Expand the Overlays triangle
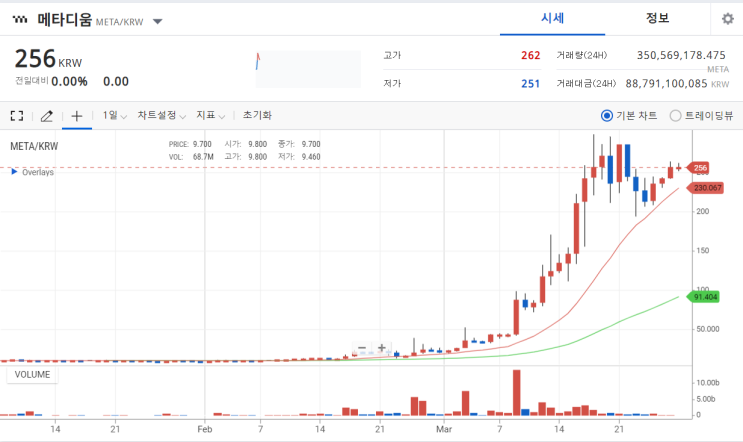This screenshot has width=743, height=442. [14, 171]
